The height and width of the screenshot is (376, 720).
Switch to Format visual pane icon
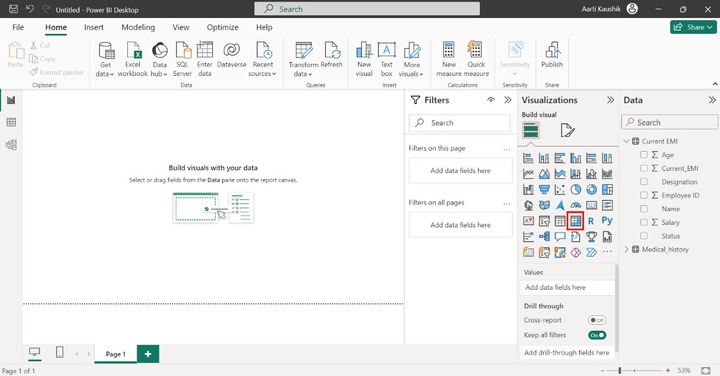[x=567, y=130]
